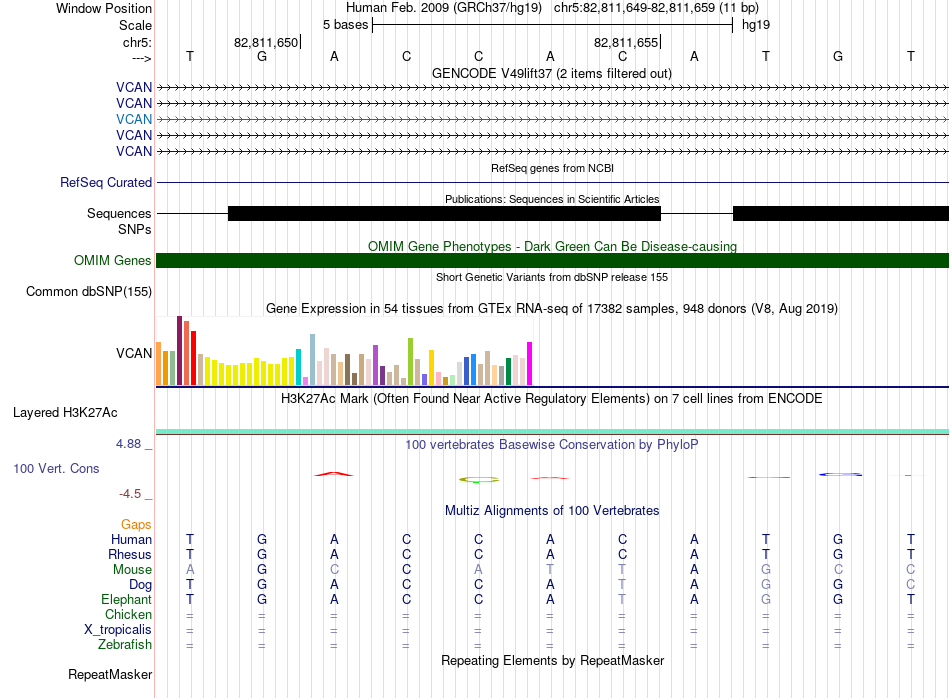The height and width of the screenshot is (698, 950).
Task: Click the blue PhyloP mark on the right
Action: pyautogui.click(x=840, y=474)
